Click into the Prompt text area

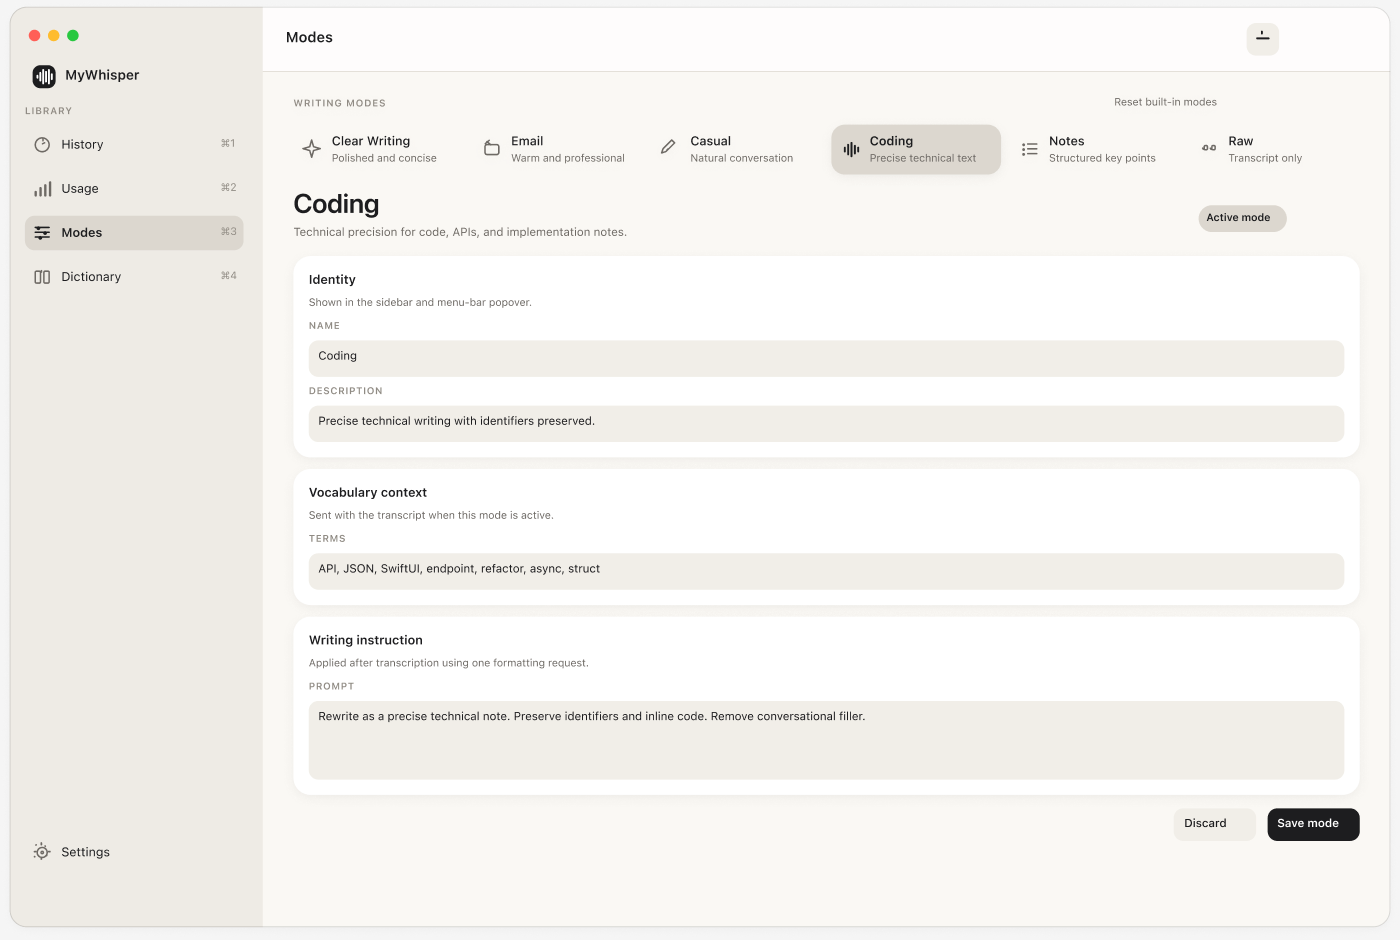826,740
